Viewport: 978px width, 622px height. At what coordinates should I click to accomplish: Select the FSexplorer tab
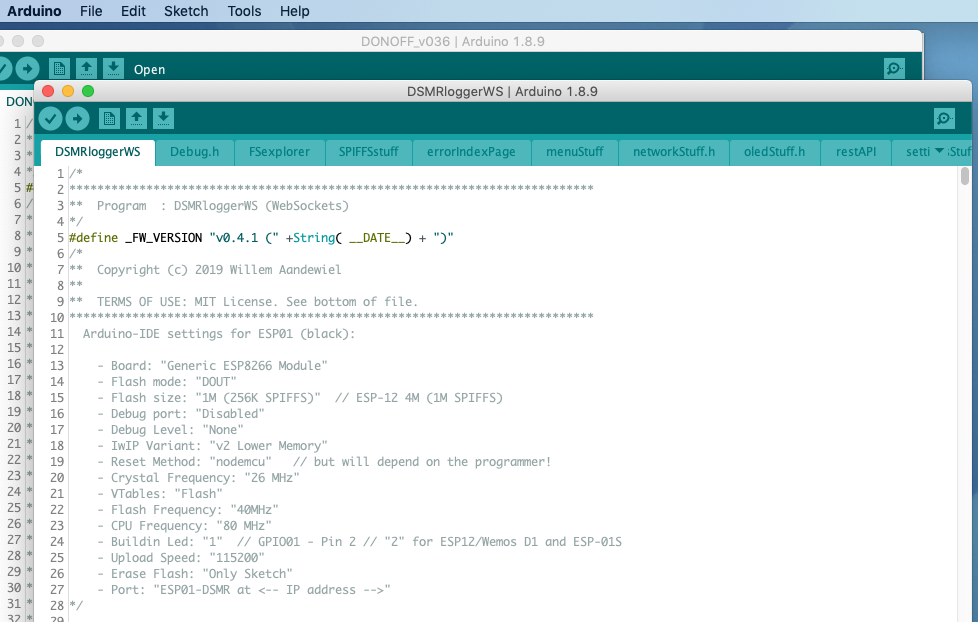pos(279,152)
